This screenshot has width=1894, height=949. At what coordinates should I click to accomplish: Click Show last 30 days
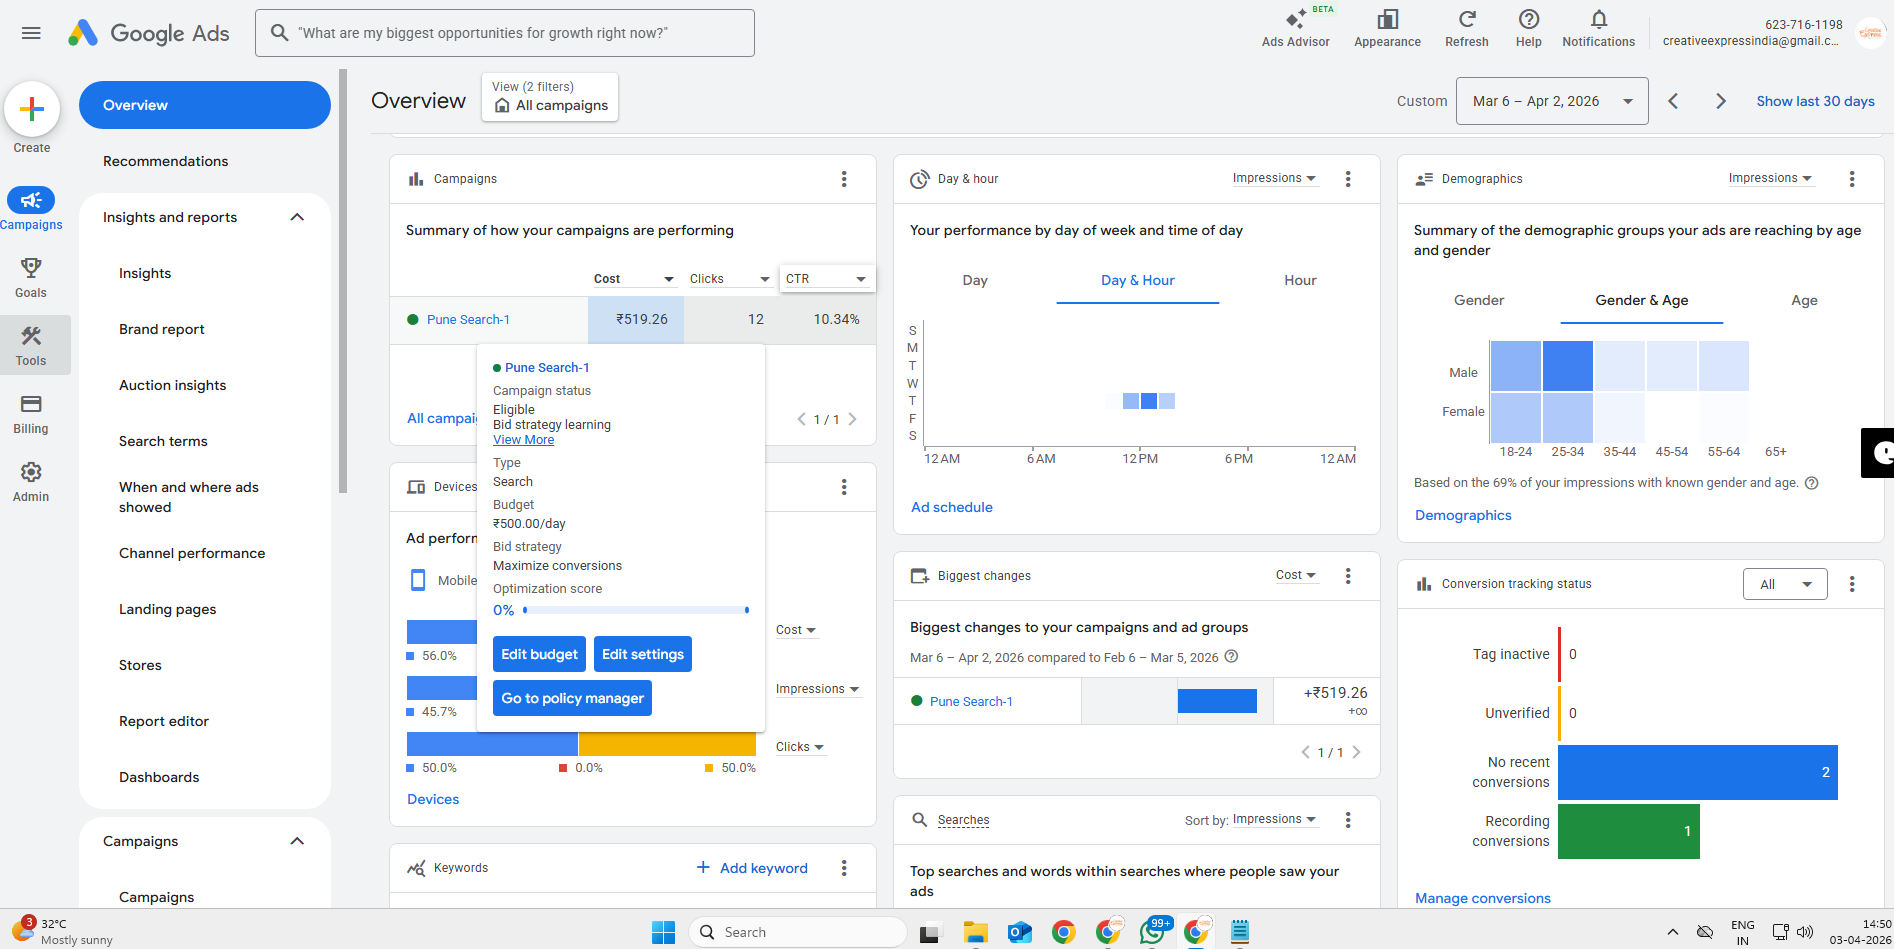(1815, 101)
